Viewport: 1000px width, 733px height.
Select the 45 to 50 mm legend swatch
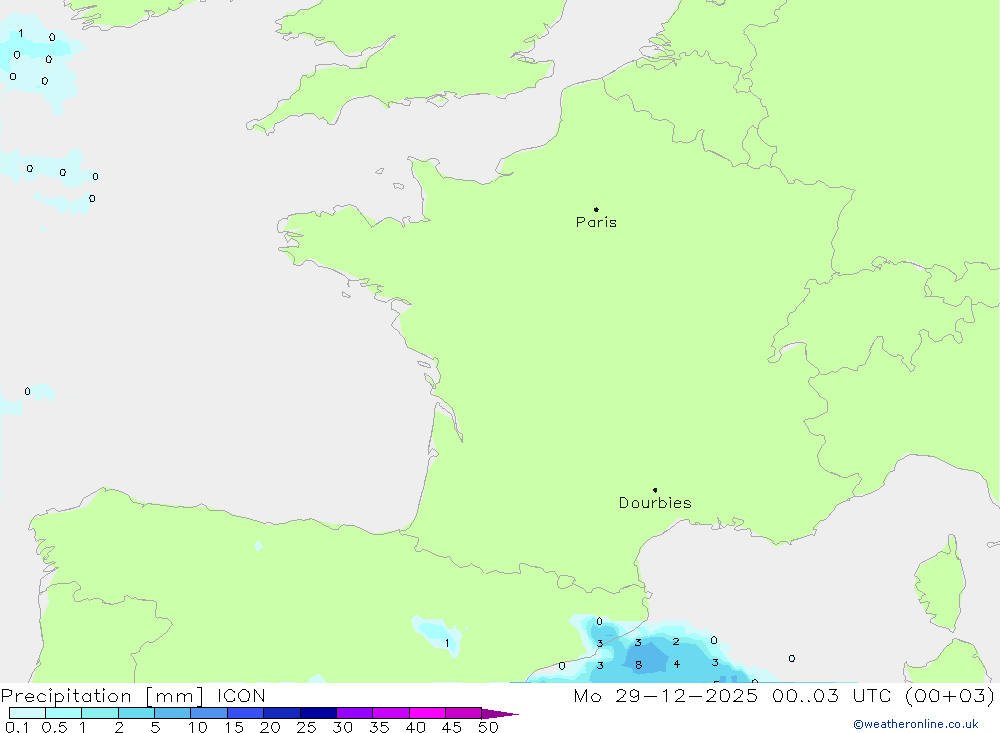[x=464, y=713]
